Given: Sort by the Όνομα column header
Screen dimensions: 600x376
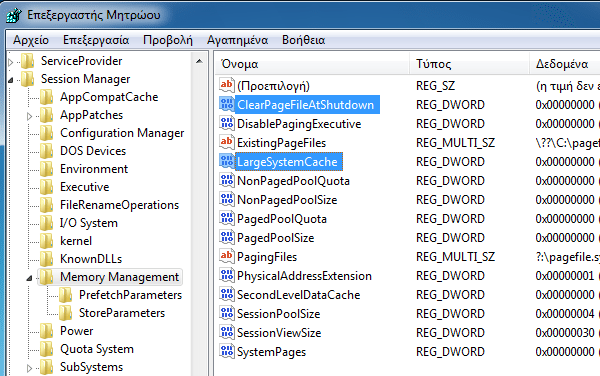Looking at the screenshot, I should (312, 64).
